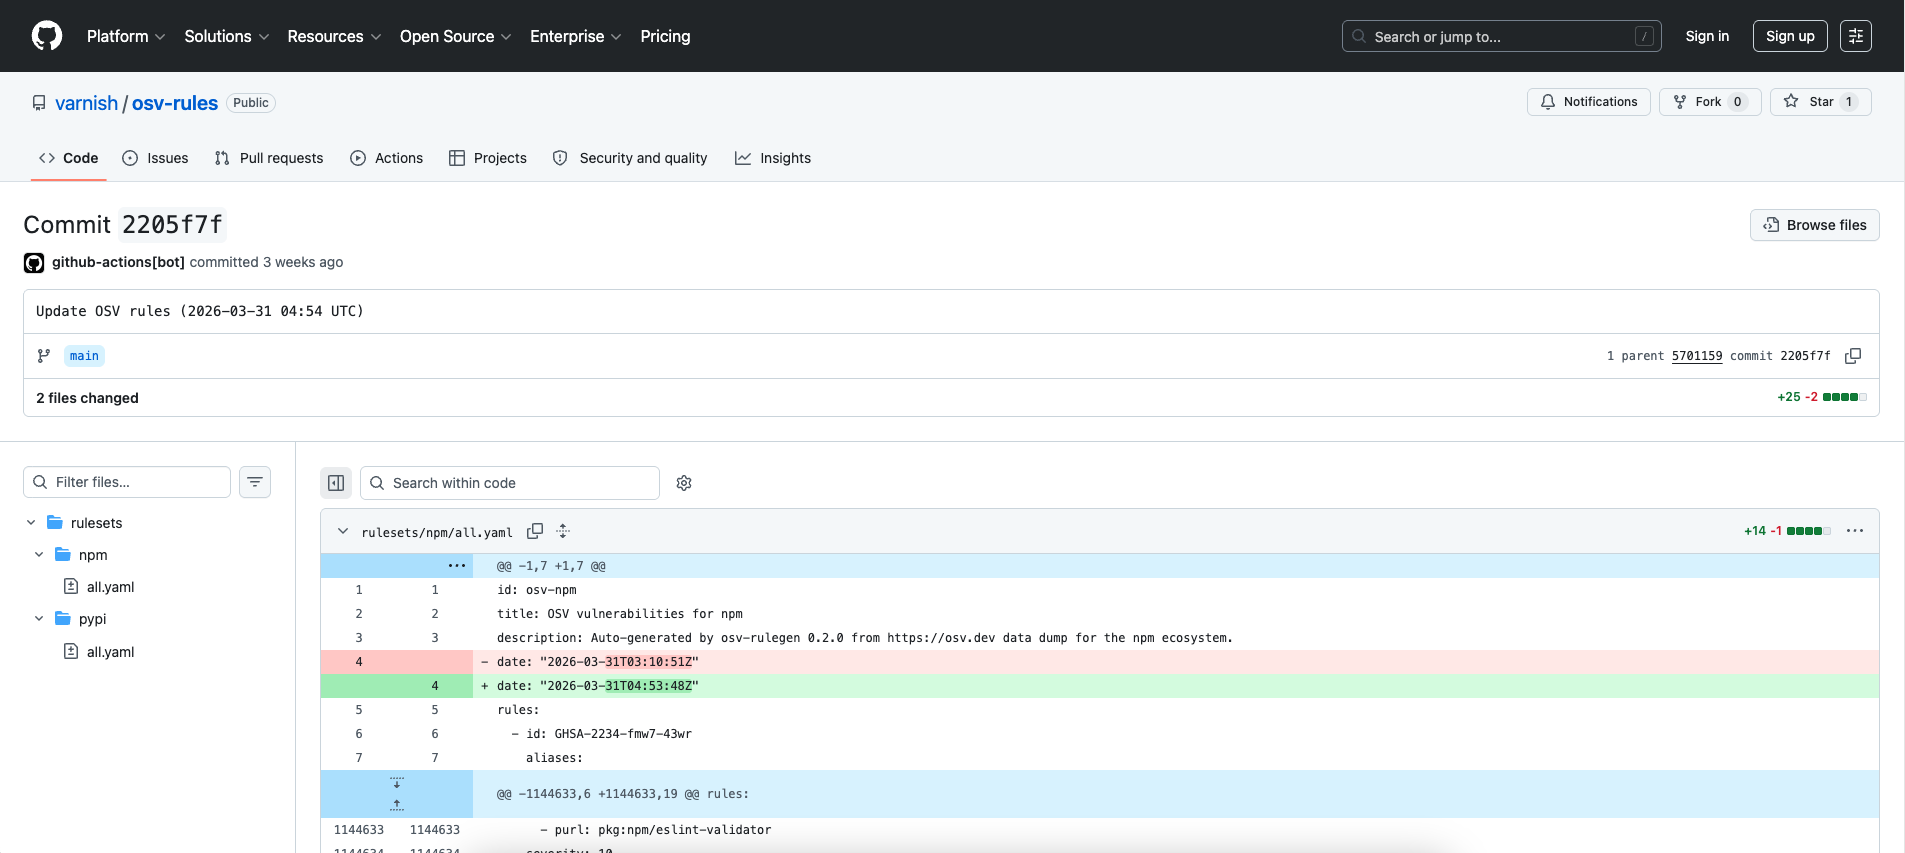Select all.yaml under the npm folder
This screenshot has height=853, width=1905.
(x=110, y=587)
